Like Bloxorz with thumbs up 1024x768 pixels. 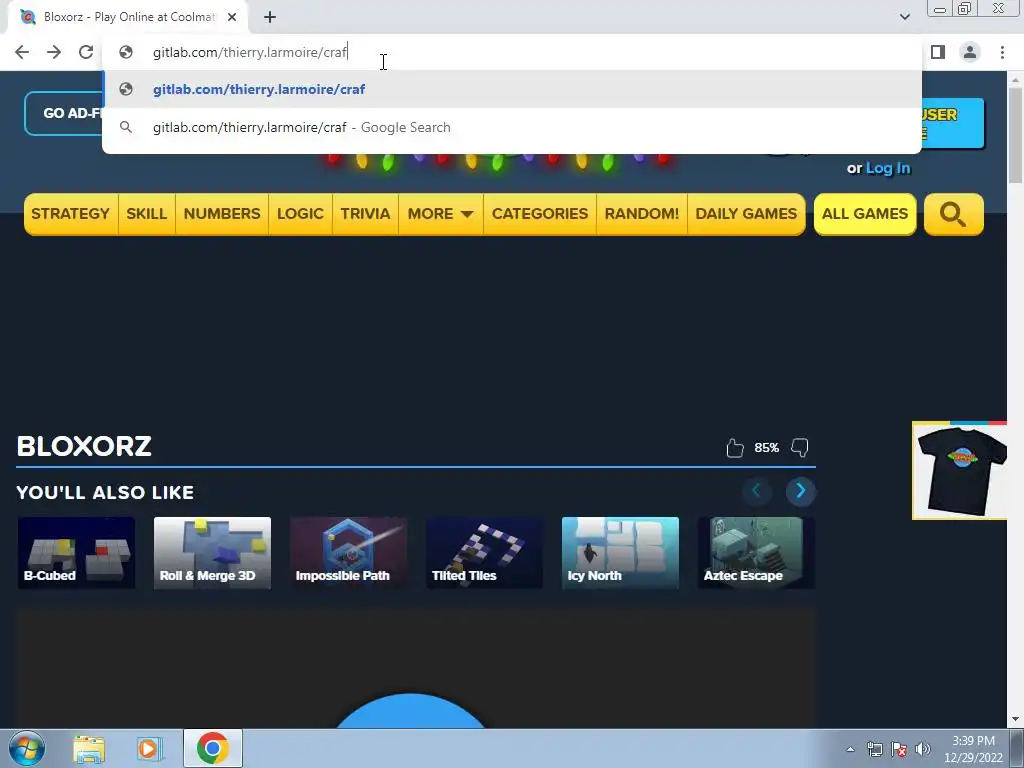point(735,448)
